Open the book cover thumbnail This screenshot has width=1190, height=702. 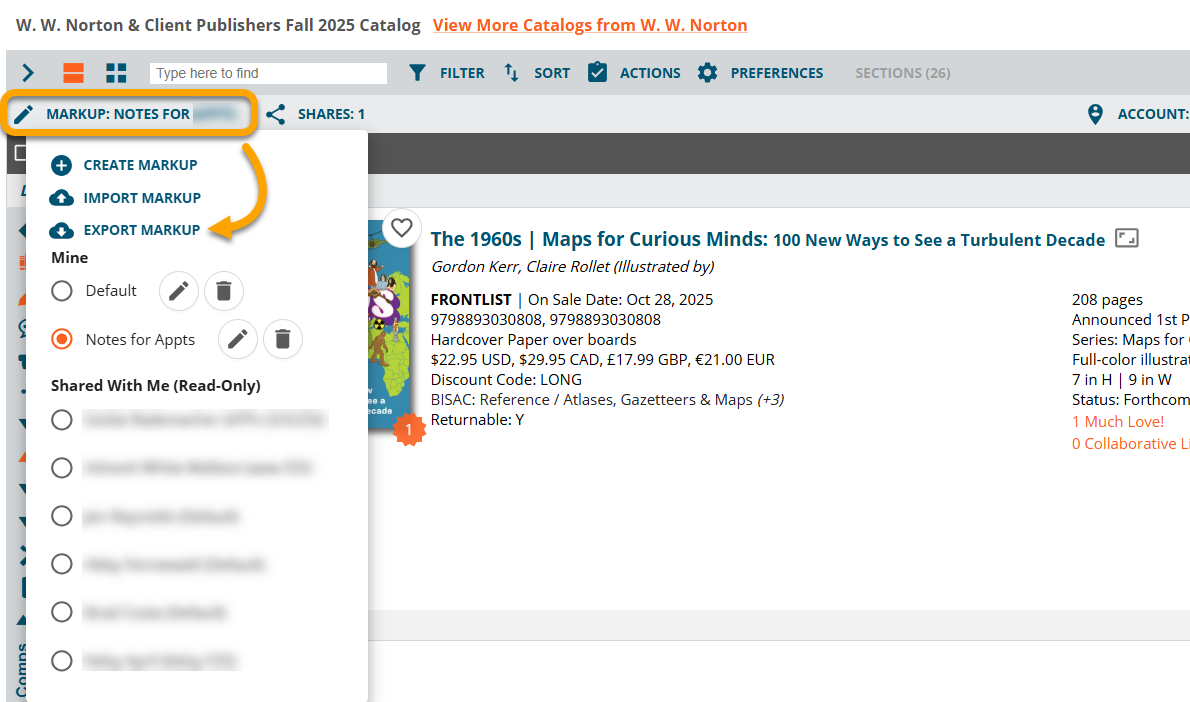389,326
